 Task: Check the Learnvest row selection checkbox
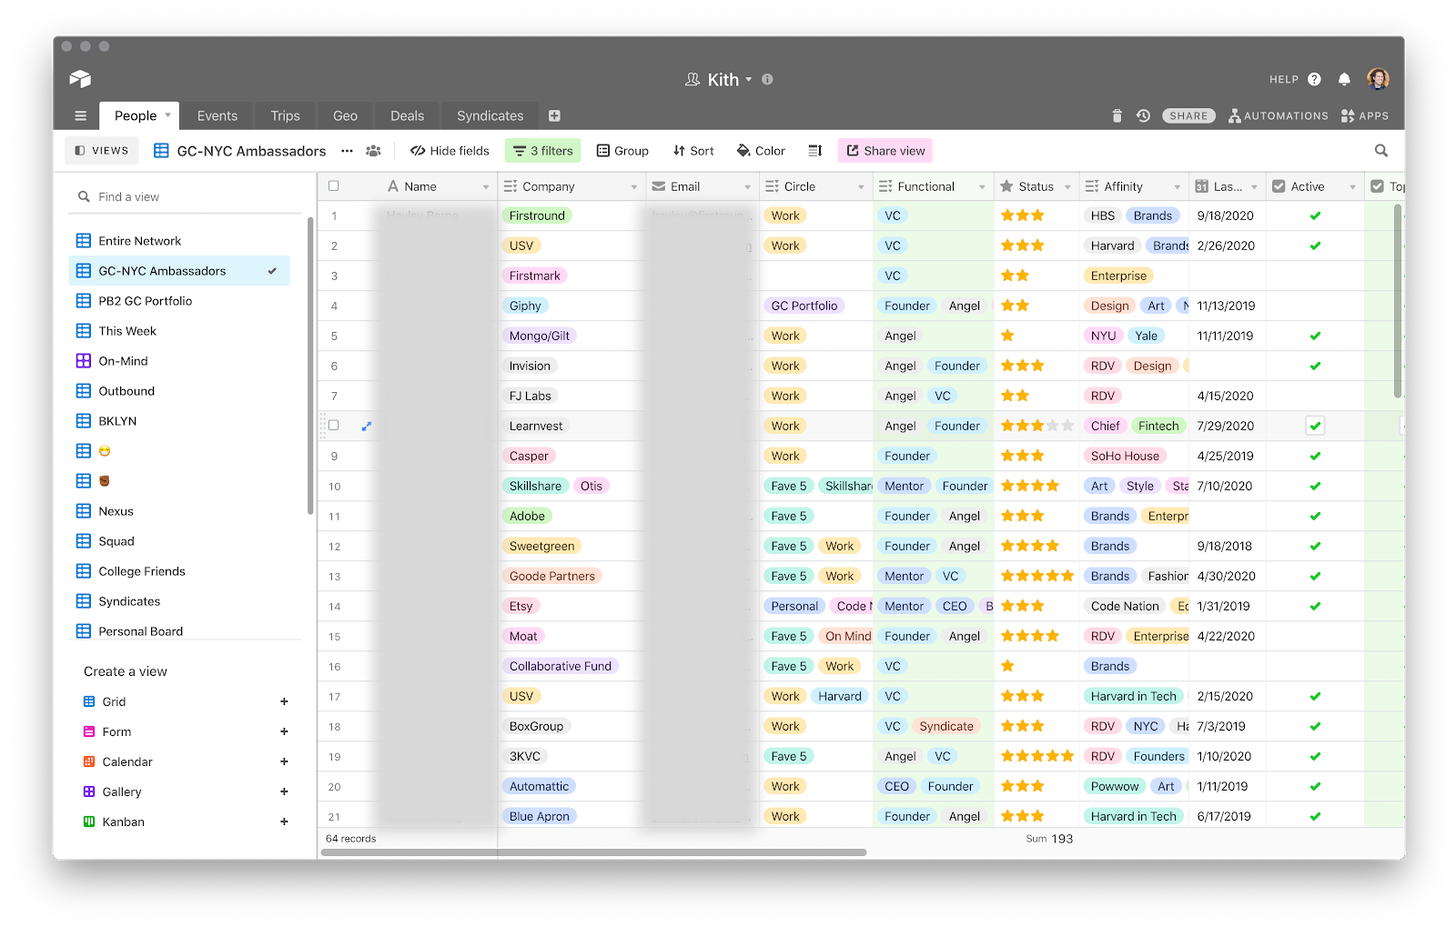click(x=334, y=426)
